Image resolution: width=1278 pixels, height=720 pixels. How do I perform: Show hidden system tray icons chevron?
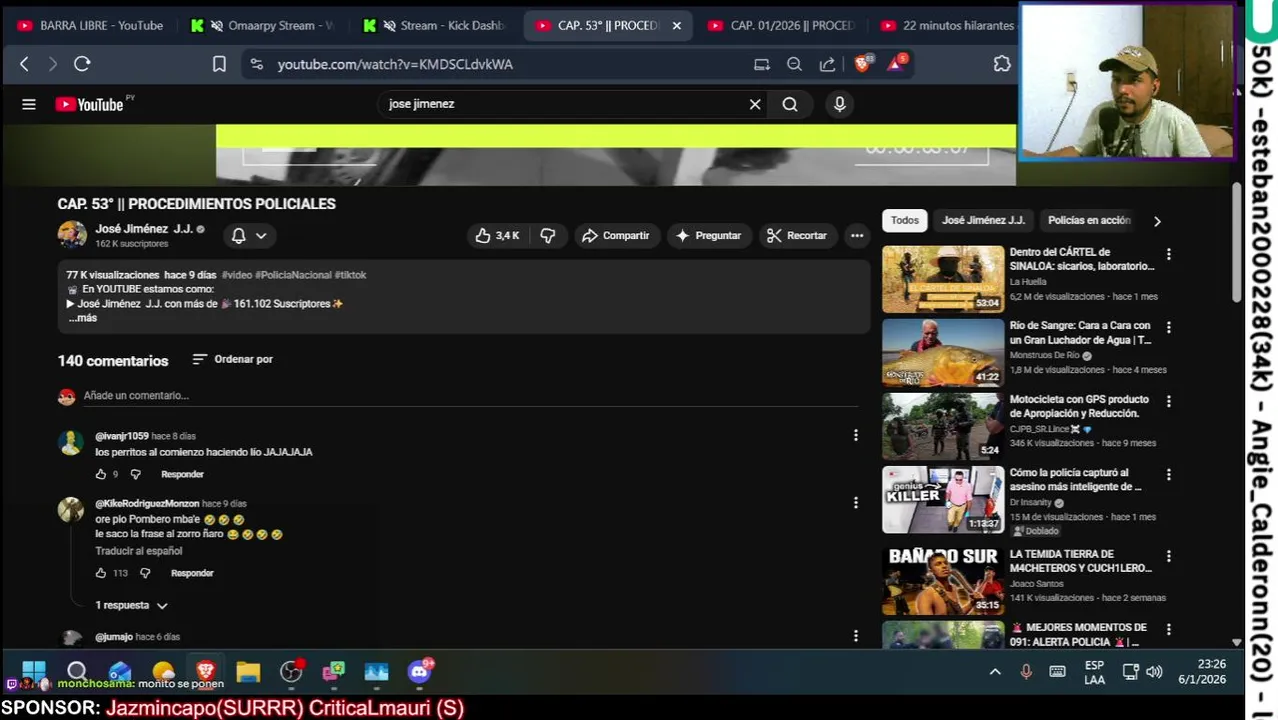pyautogui.click(x=995, y=672)
